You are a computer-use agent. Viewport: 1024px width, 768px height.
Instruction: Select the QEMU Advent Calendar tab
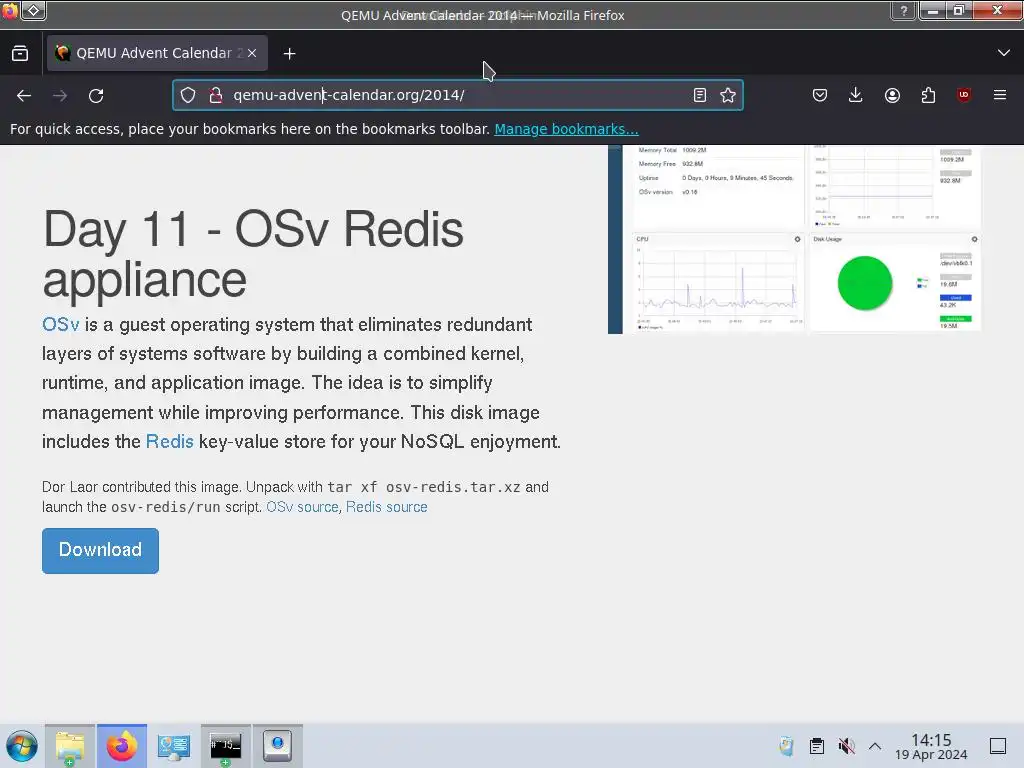click(x=157, y=53)
